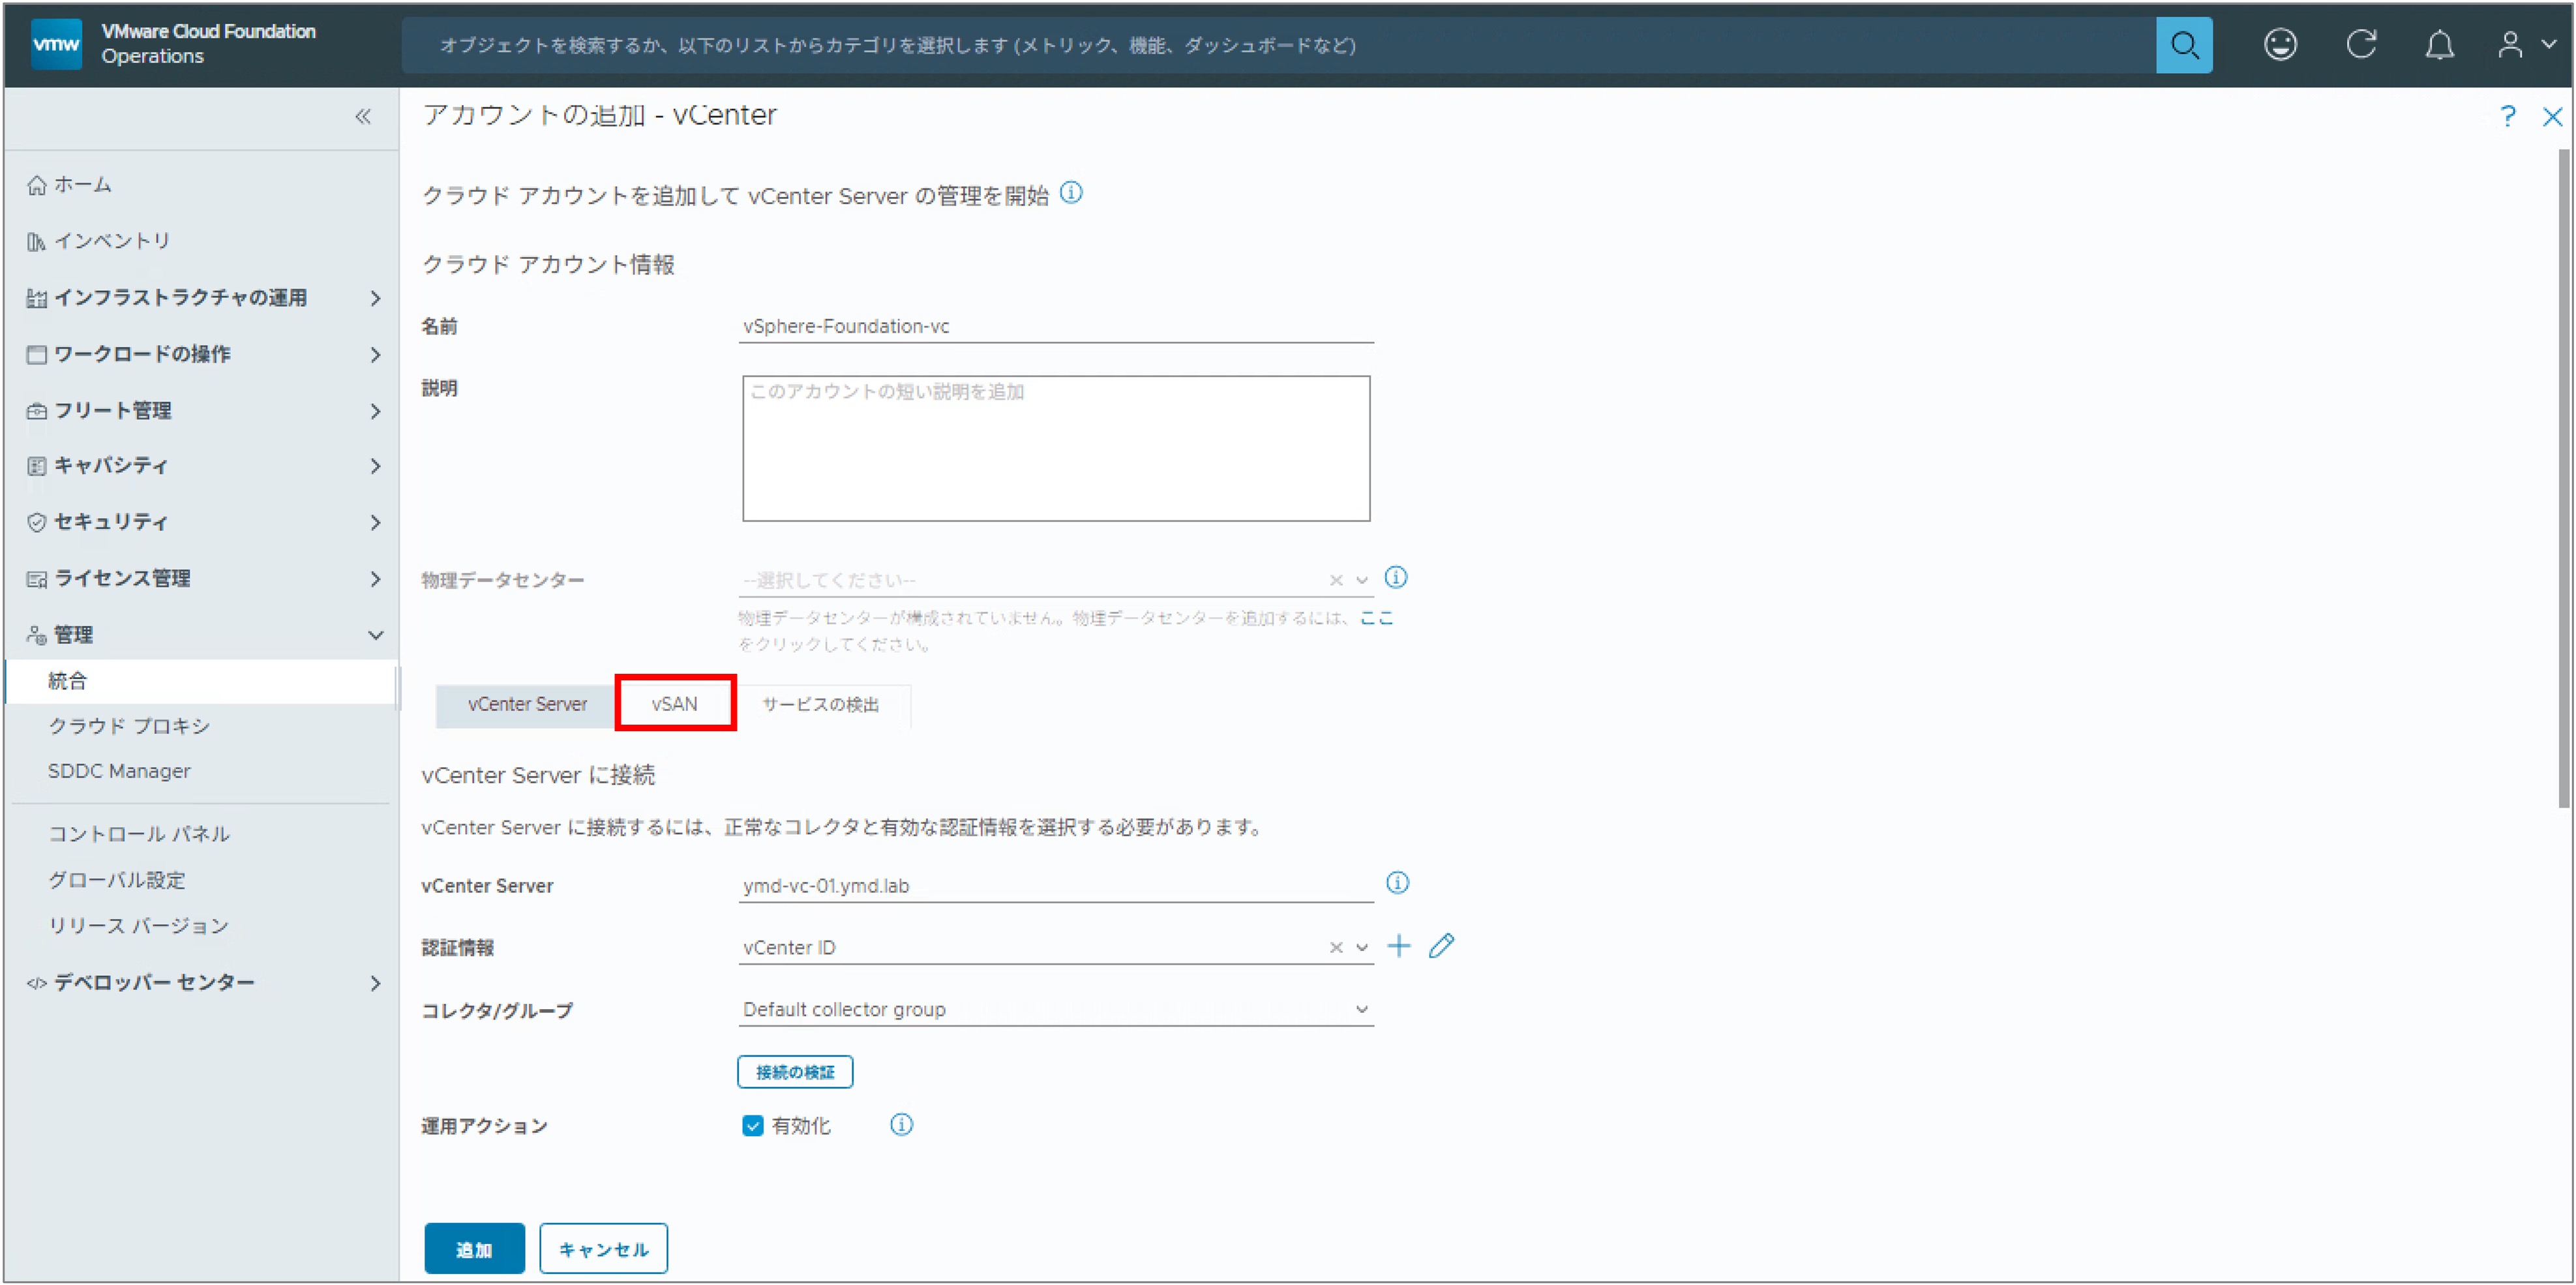
Task: Open SDDC Manager
Action: point(119,771)
